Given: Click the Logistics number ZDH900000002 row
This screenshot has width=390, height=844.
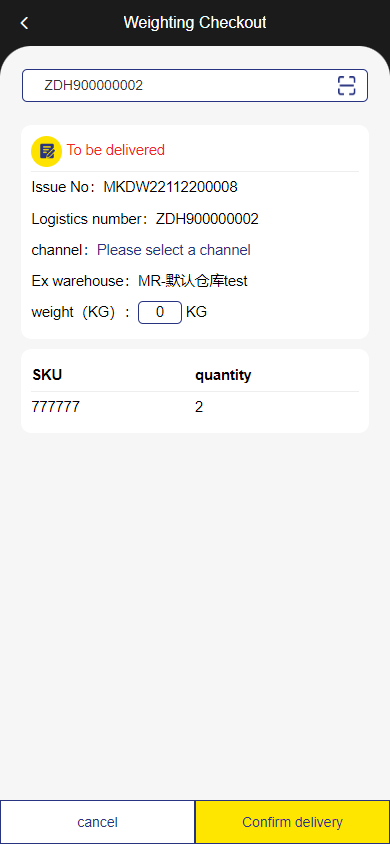Looking at the screenshot, I should pyautogui.click(x=145, y=219).
